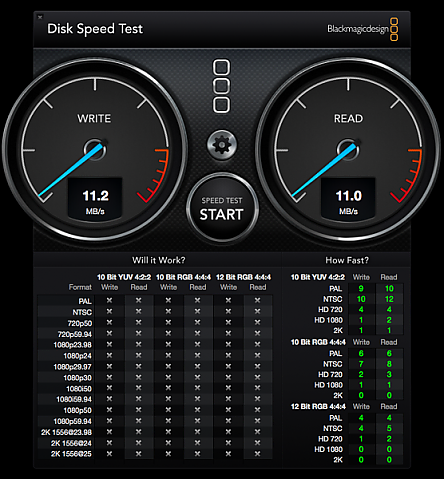Open settings with the gear icon
Viewport: 444px width, 479px height.
click(x=222, y=145)
